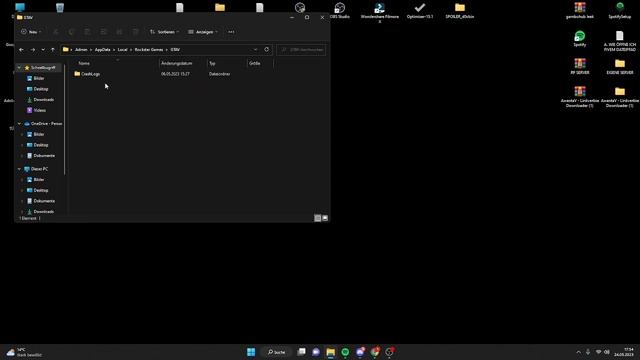Click AppData in the address bar path
Image resolution: width=640 pixels, height=360 pixels.
(x=102, y=50)
